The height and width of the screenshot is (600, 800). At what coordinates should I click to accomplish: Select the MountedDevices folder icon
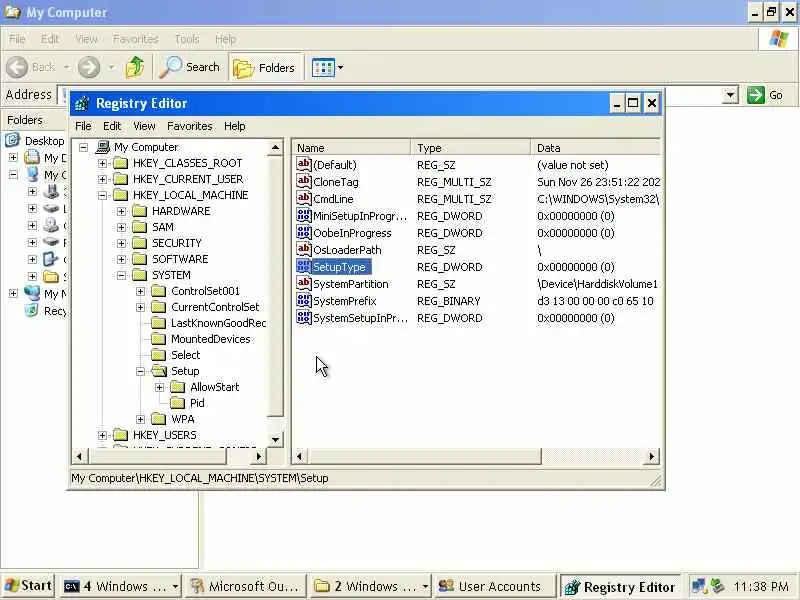[159, 339]
